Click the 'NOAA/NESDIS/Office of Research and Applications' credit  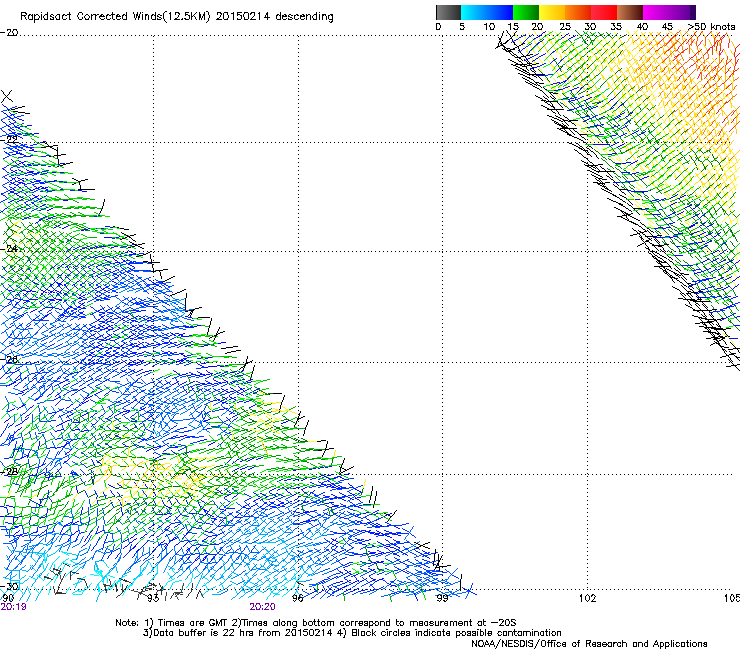(589, 644)
